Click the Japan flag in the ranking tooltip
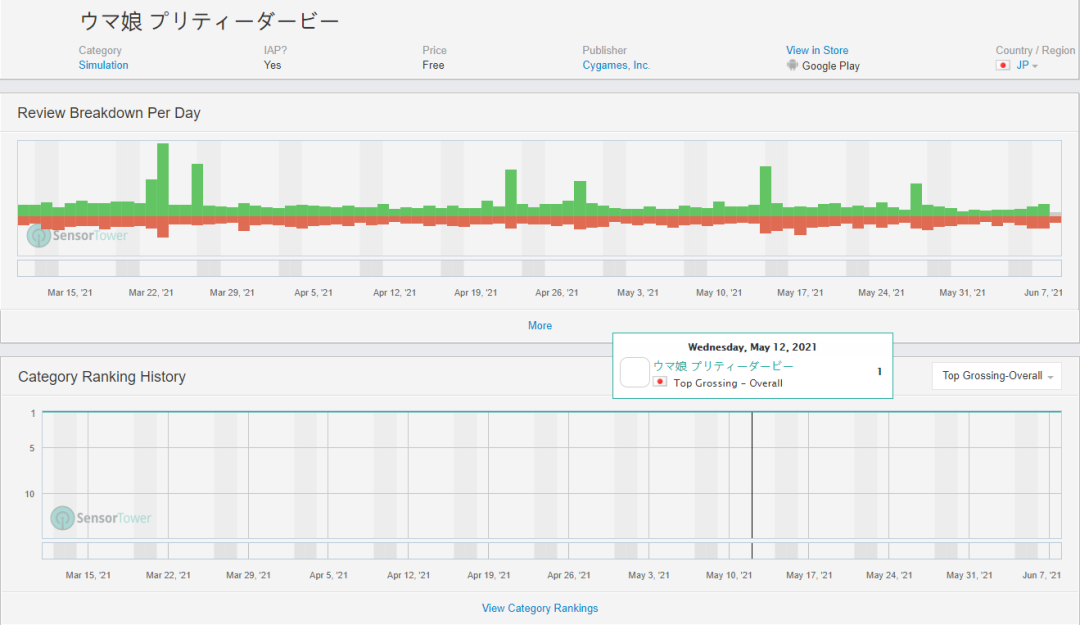 (660, 382)
